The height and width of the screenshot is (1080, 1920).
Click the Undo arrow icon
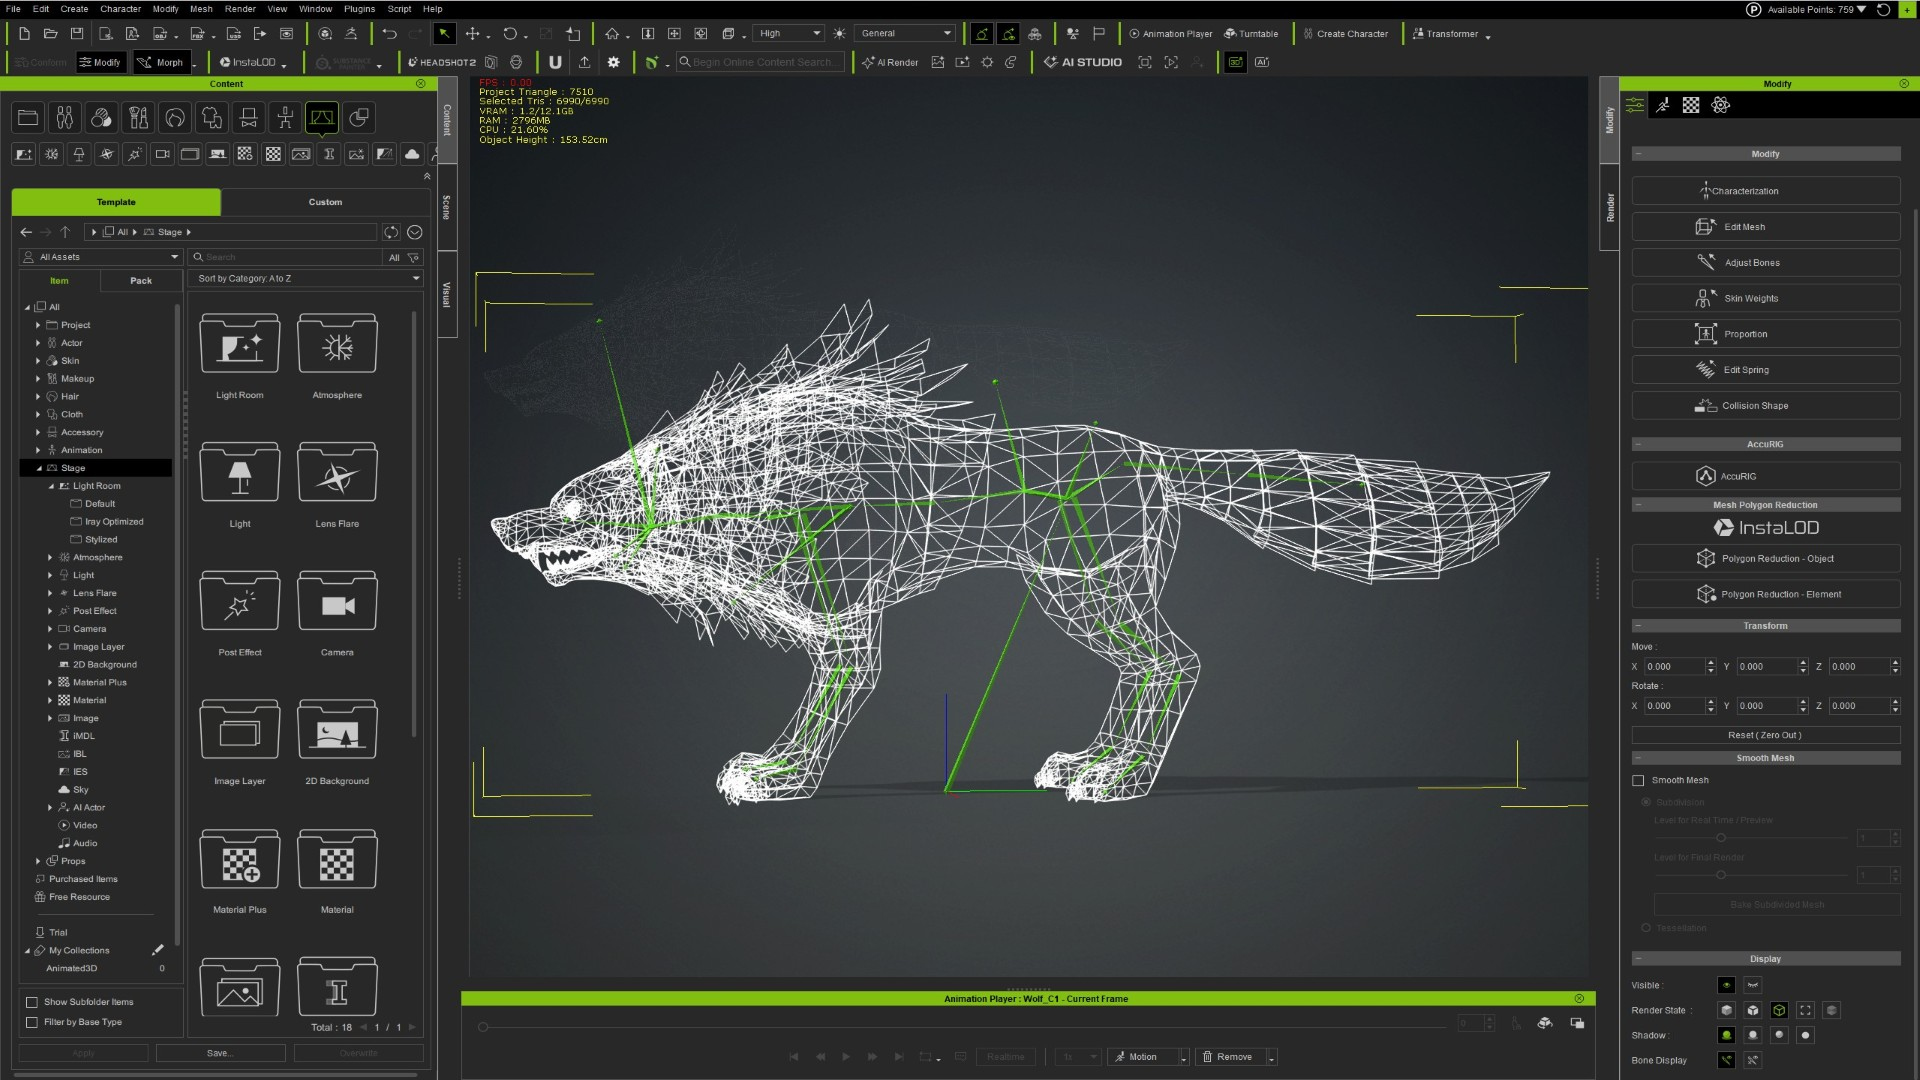click(389, 34)
